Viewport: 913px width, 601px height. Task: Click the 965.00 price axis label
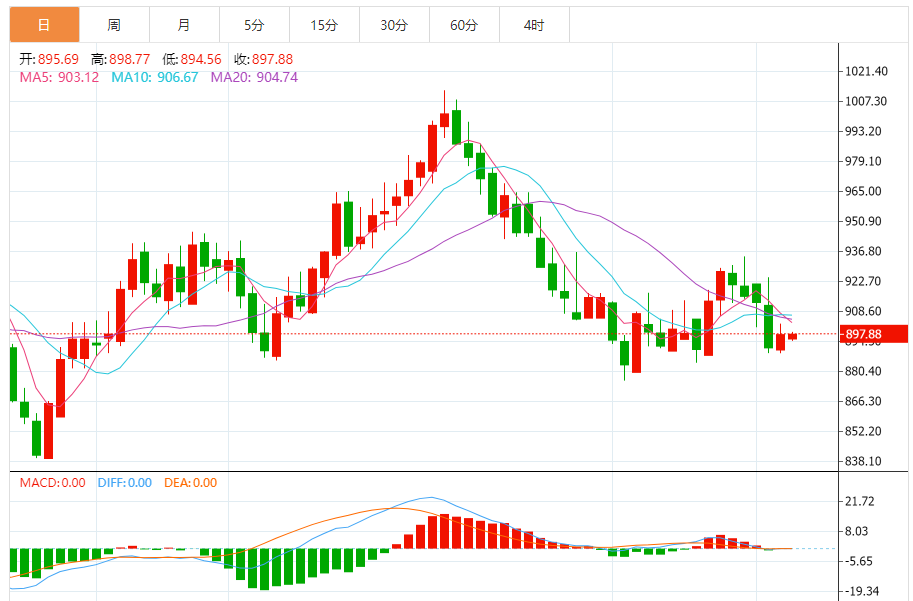click(x=864, y=191)
